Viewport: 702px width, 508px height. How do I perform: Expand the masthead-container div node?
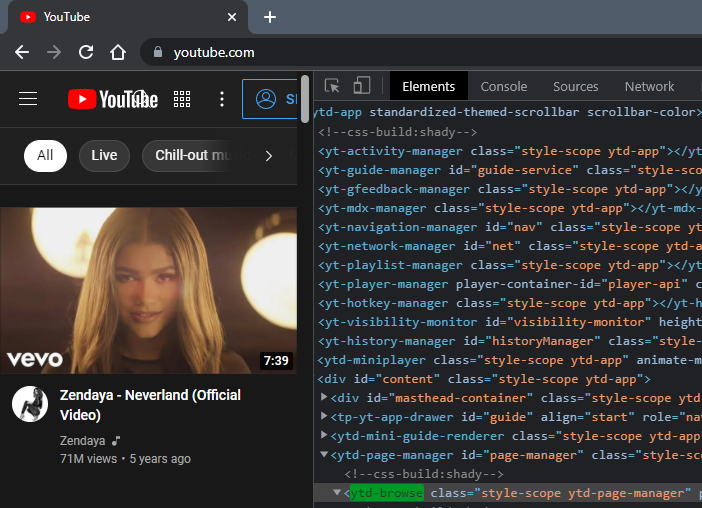[x=324, y=397]
